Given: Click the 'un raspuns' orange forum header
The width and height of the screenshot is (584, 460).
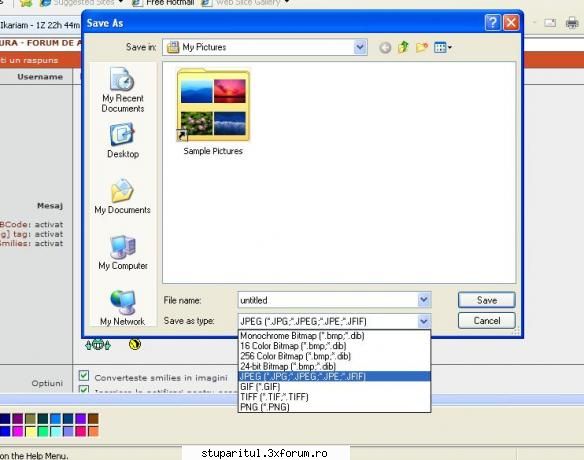Looking at the screenshot, I should tap(29, 60).
